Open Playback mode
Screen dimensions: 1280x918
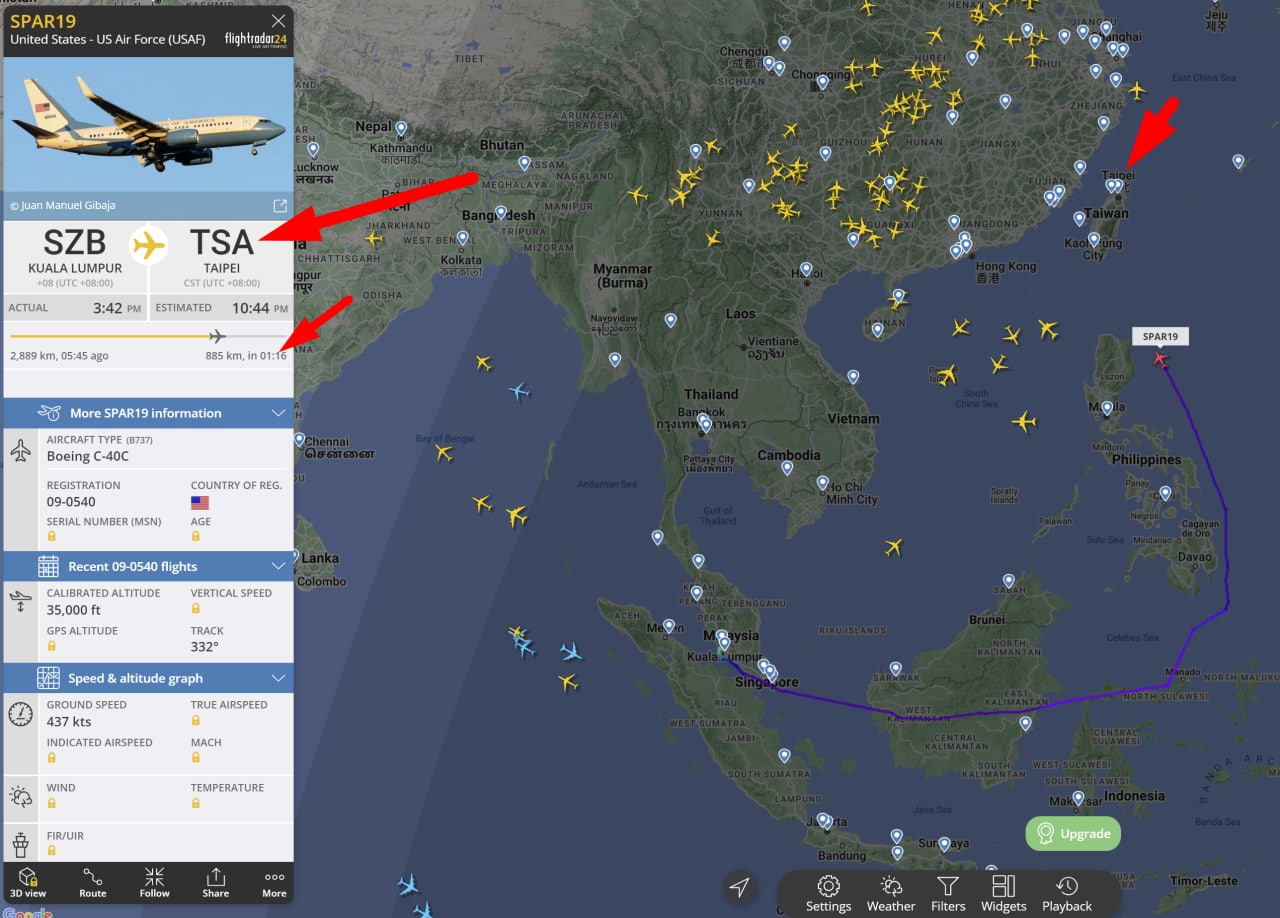(x=1067, y=893)
